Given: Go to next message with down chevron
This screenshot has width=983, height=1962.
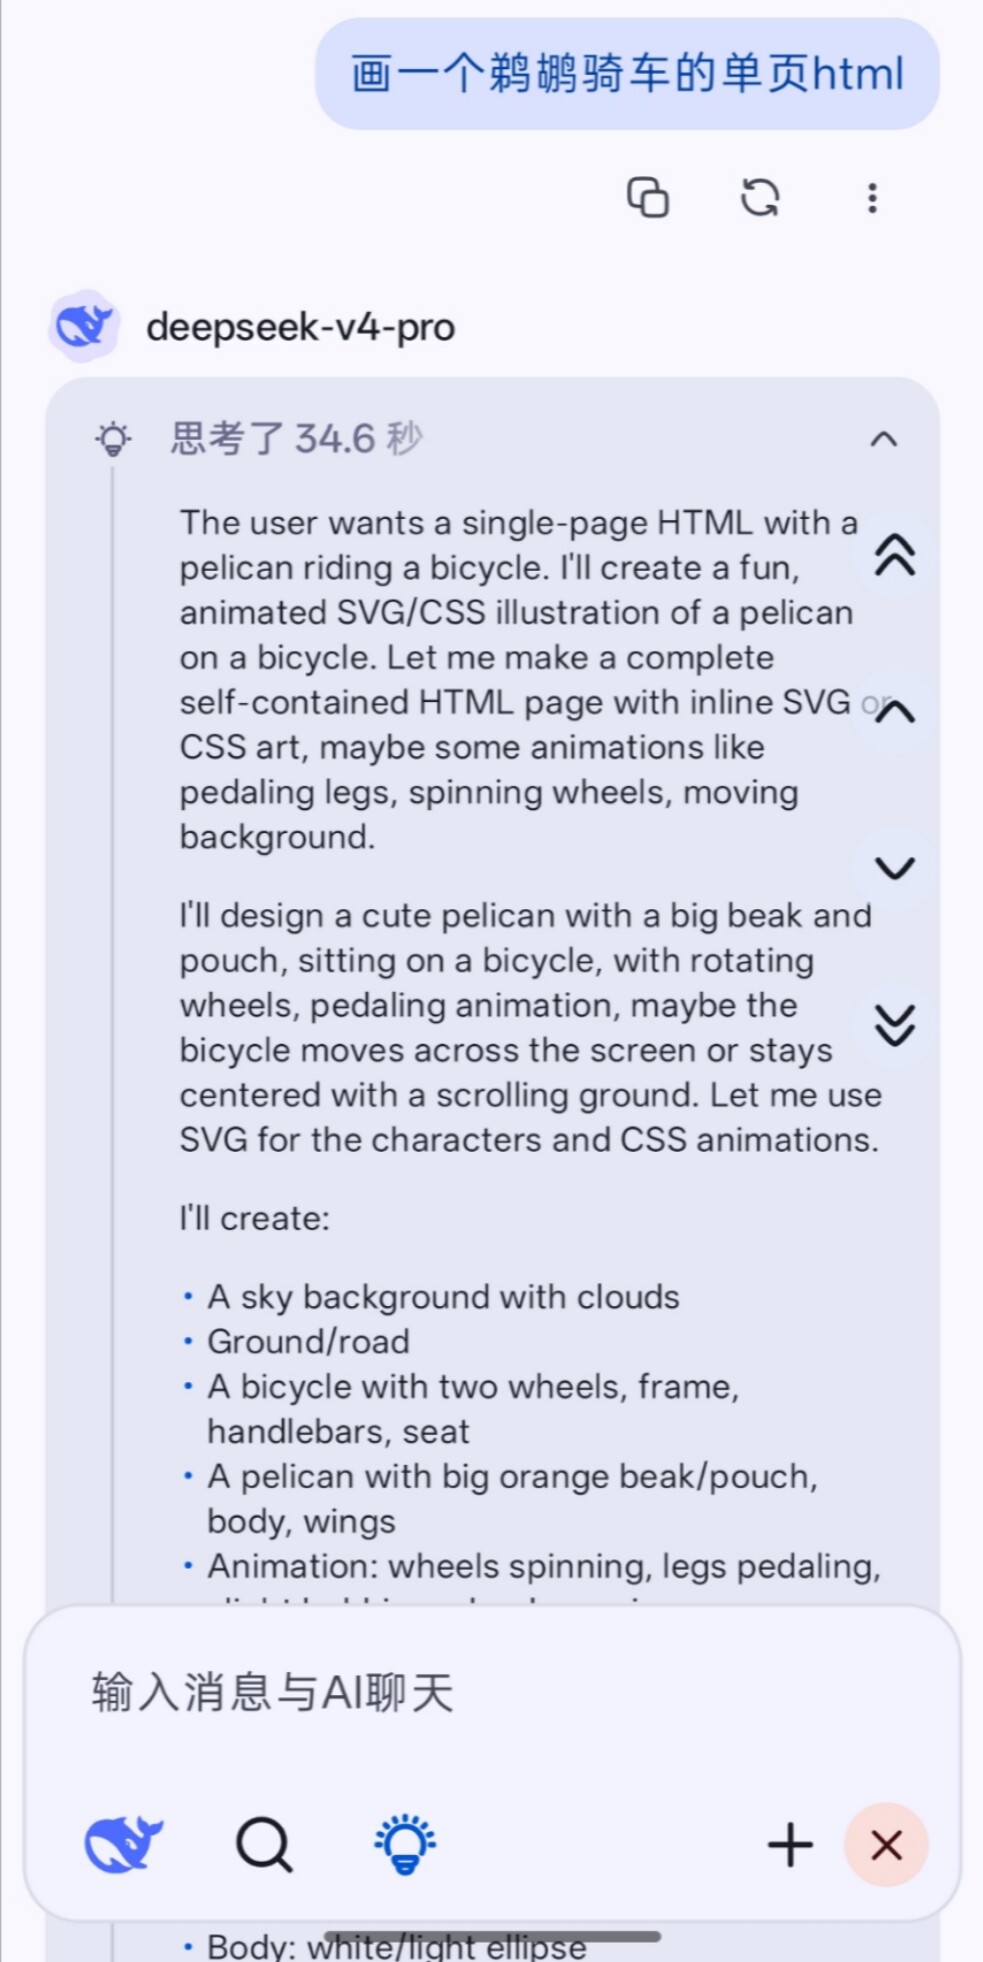Looking at the screenshot, I should (895, 868).
